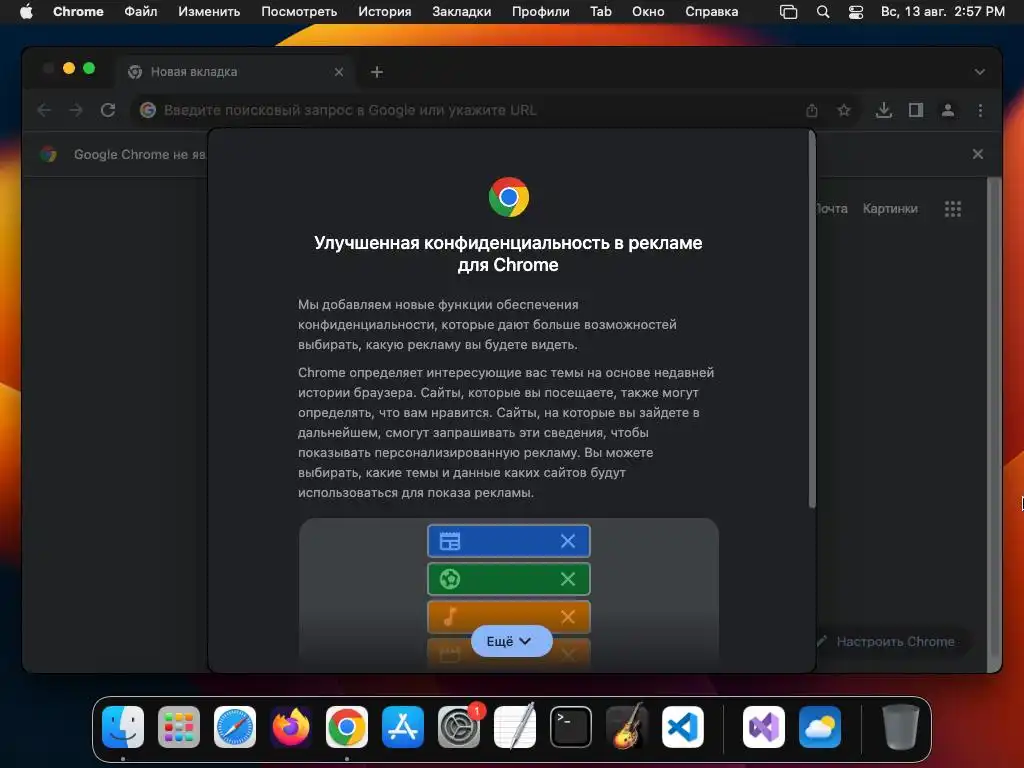Select the Новая вкладка tab
The image size is (1024, 768).
[x=235, y=72]
